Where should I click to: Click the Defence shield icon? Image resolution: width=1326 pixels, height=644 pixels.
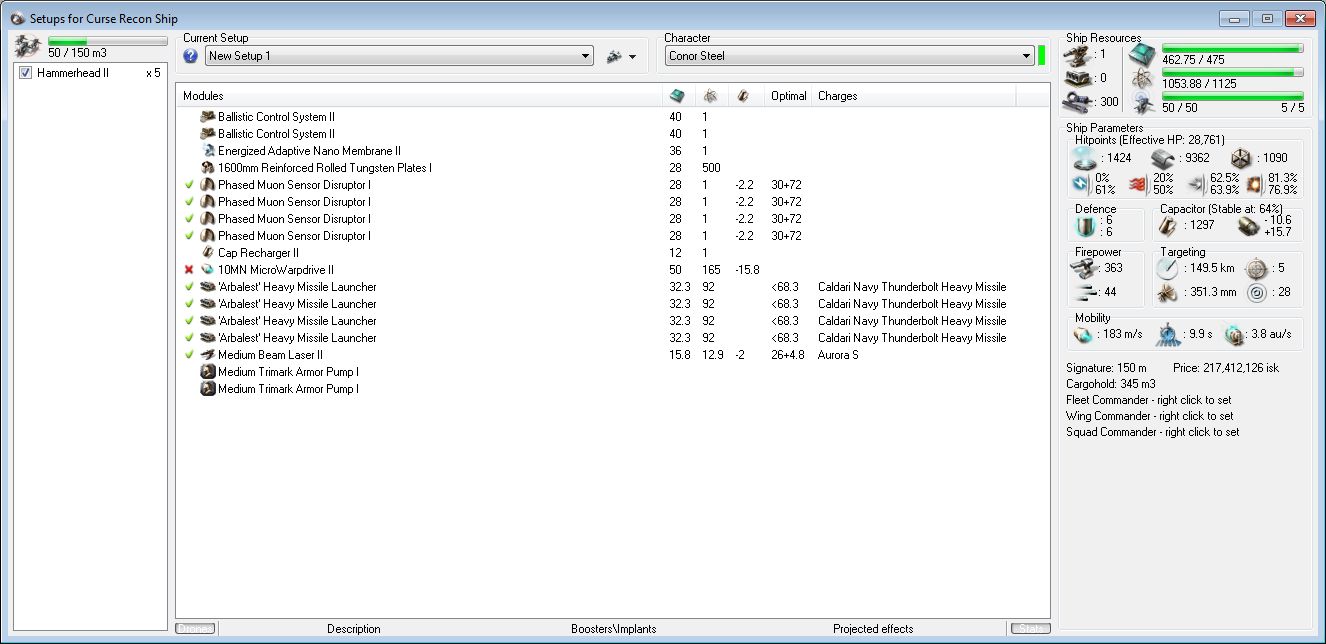tap(1085, 226)
